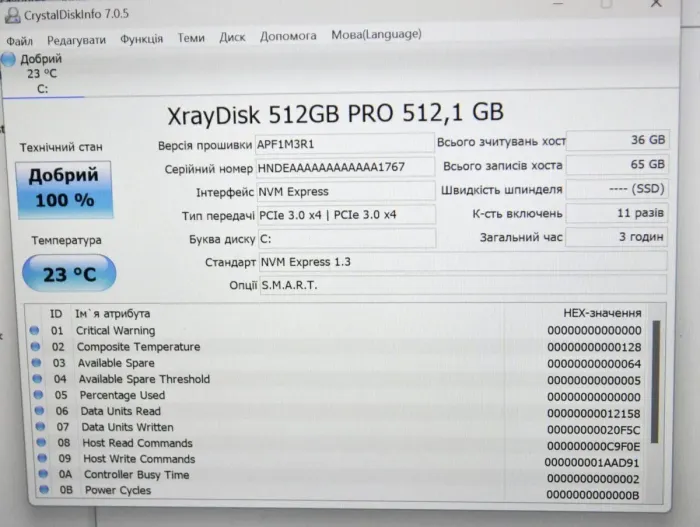Click the status orb next to Composite Temperature

(34, 347)
